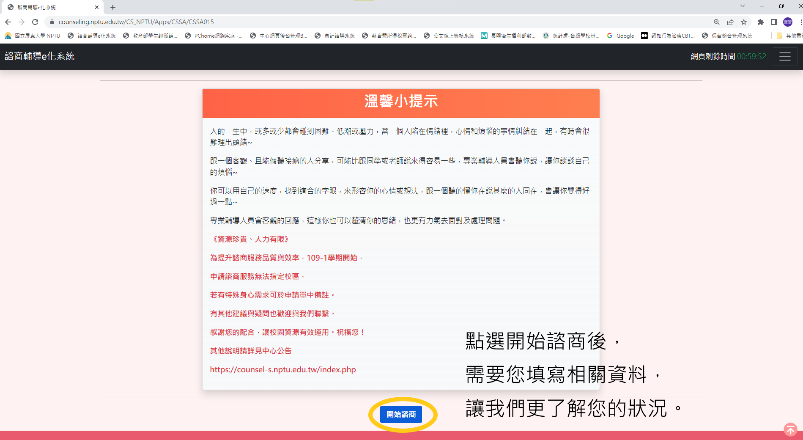Select the active browser tab
Image resolution: width=803 pixels, height=440 pixels.
(51, 7)
